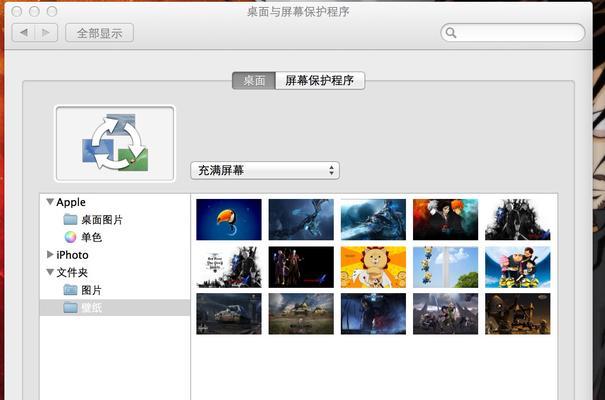Choose the Despicable Me group wallpaper

(517, 267)
